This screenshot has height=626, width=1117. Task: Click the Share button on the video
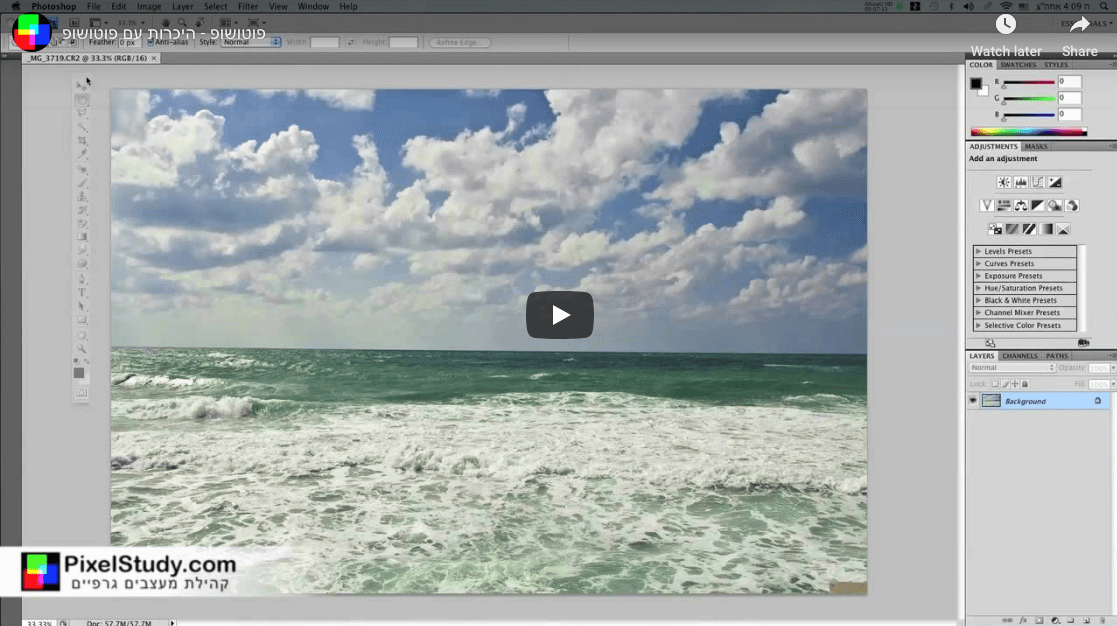[x=1080, y=36]
